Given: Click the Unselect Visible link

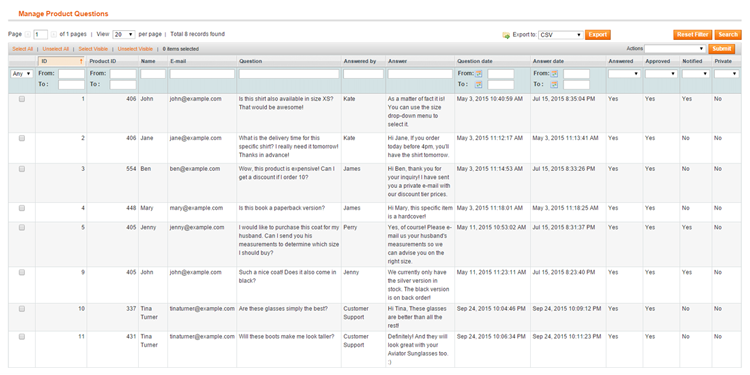Looking at the screenshot, I should (135, 49).
